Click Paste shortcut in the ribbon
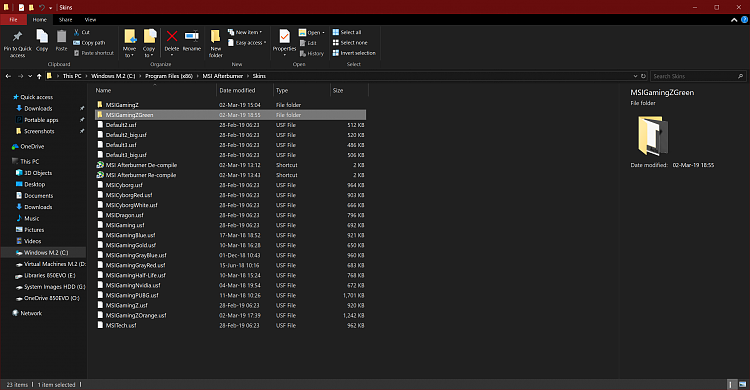 tap(94, 53)
